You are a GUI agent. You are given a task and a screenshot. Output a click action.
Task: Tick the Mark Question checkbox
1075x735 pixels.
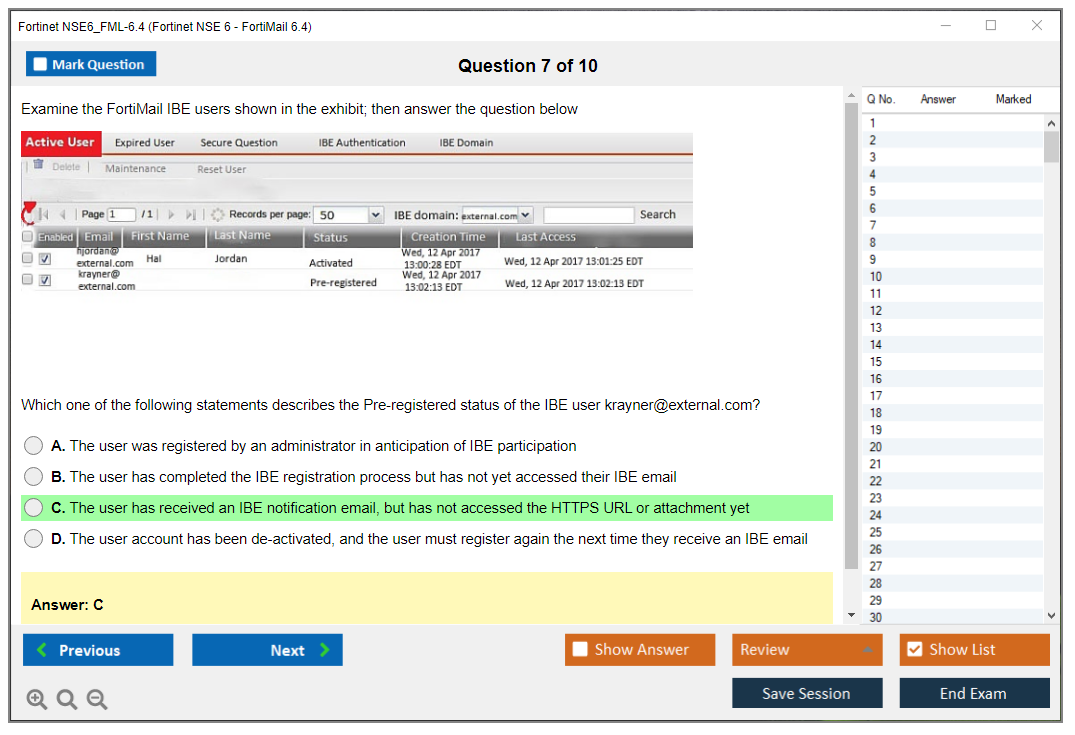point(41,64)
